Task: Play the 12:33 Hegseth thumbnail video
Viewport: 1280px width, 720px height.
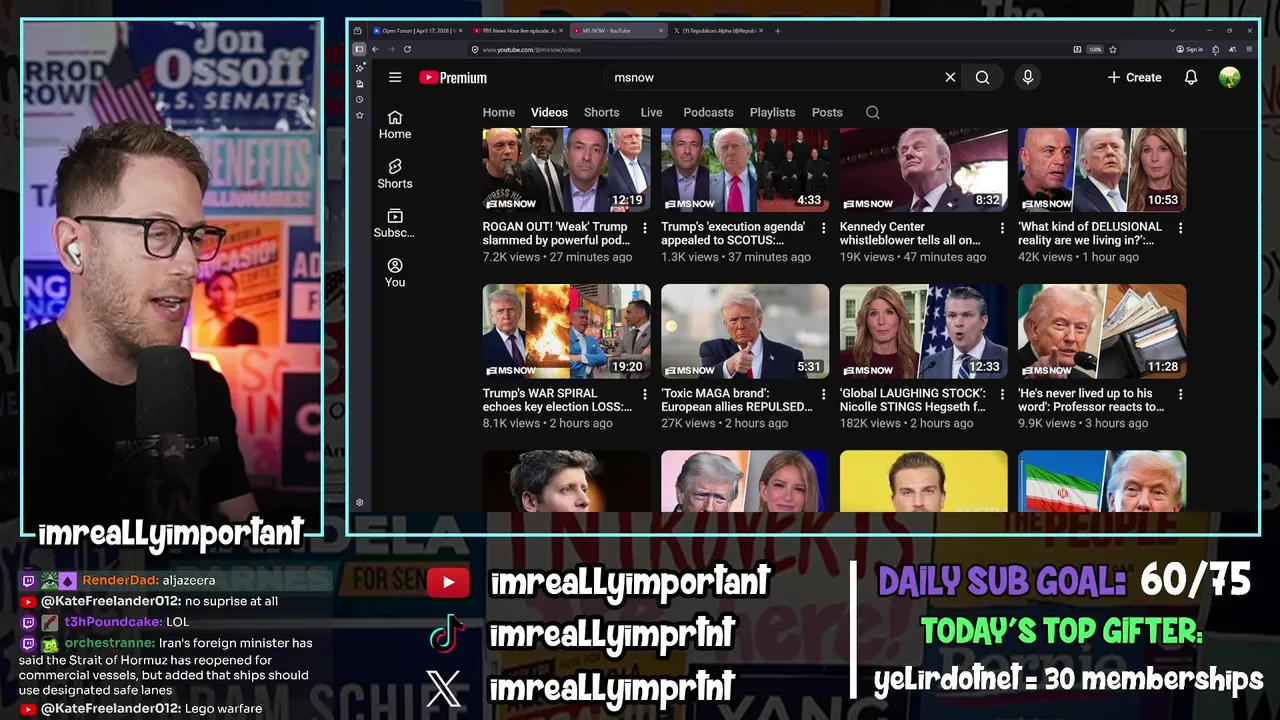Action: pos(923,331)
